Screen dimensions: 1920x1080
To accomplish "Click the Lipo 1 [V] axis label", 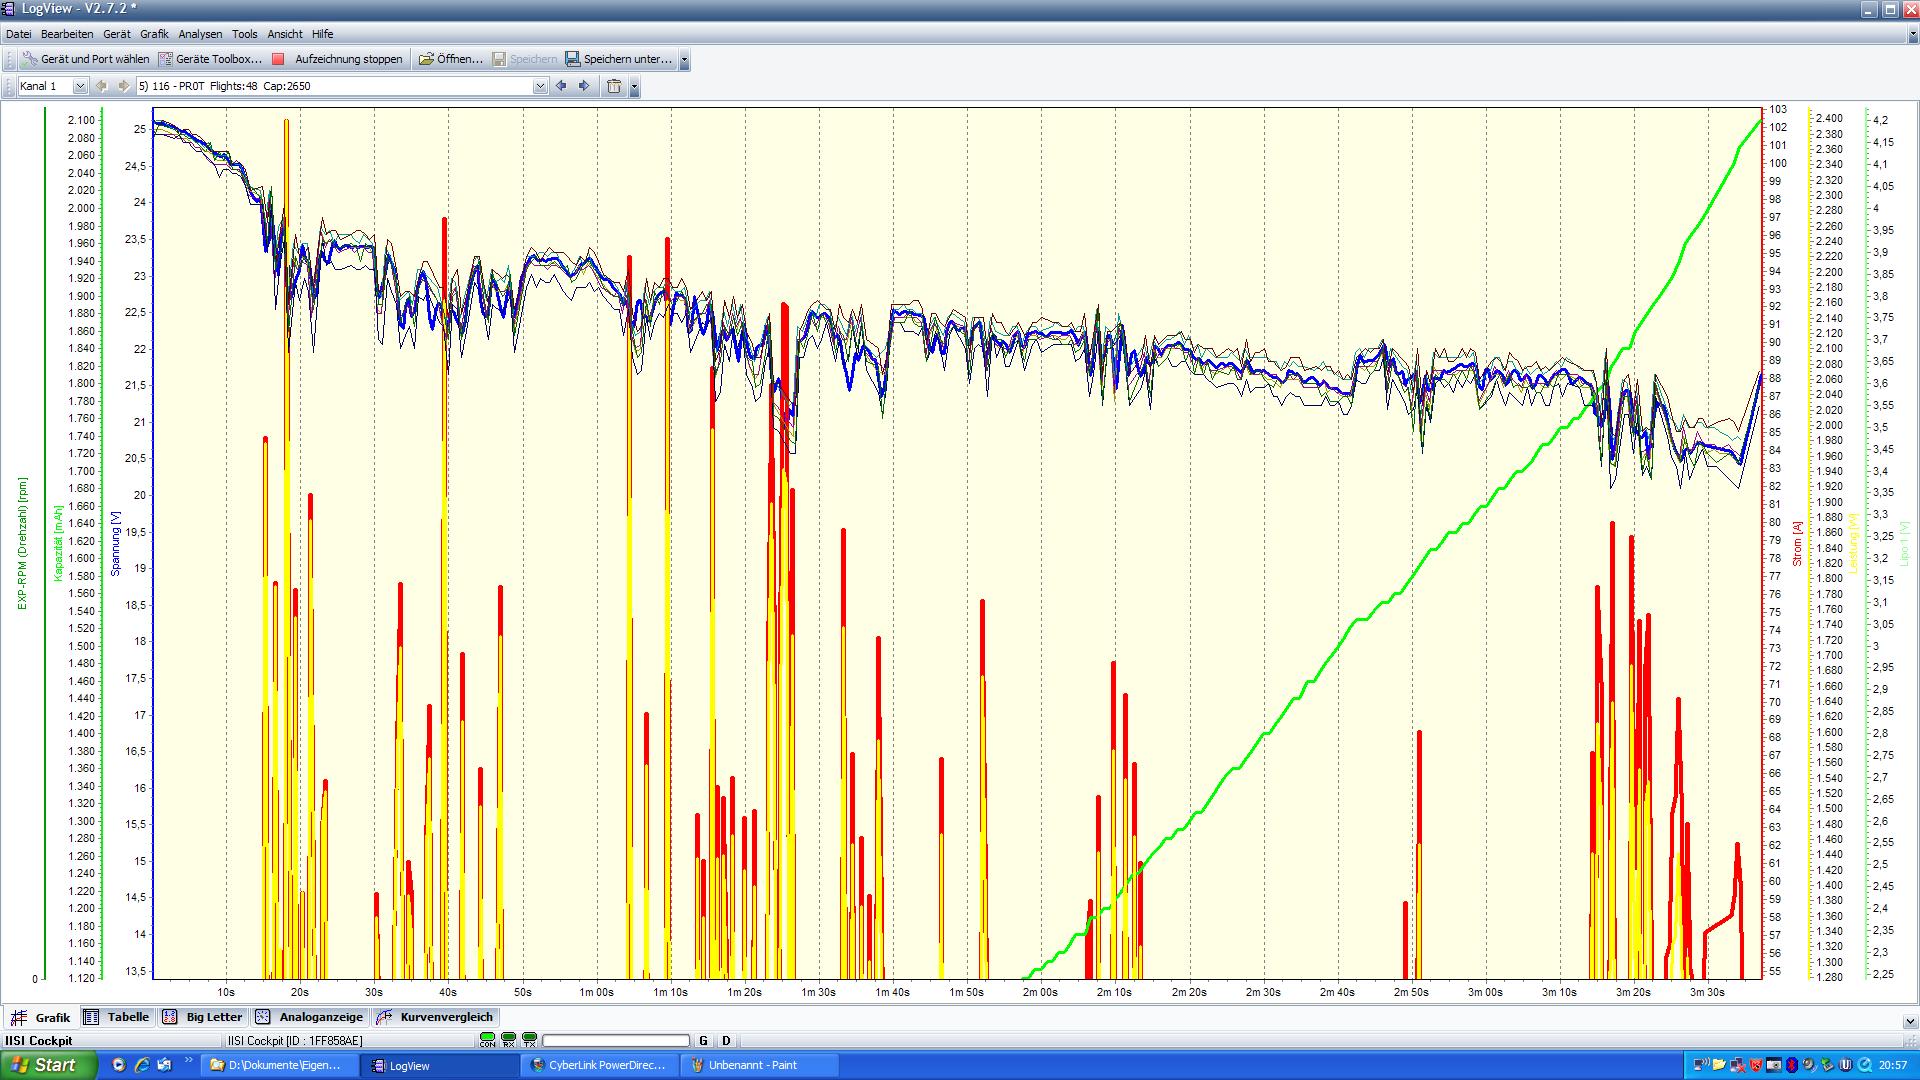I will [x=1904, y=543].
